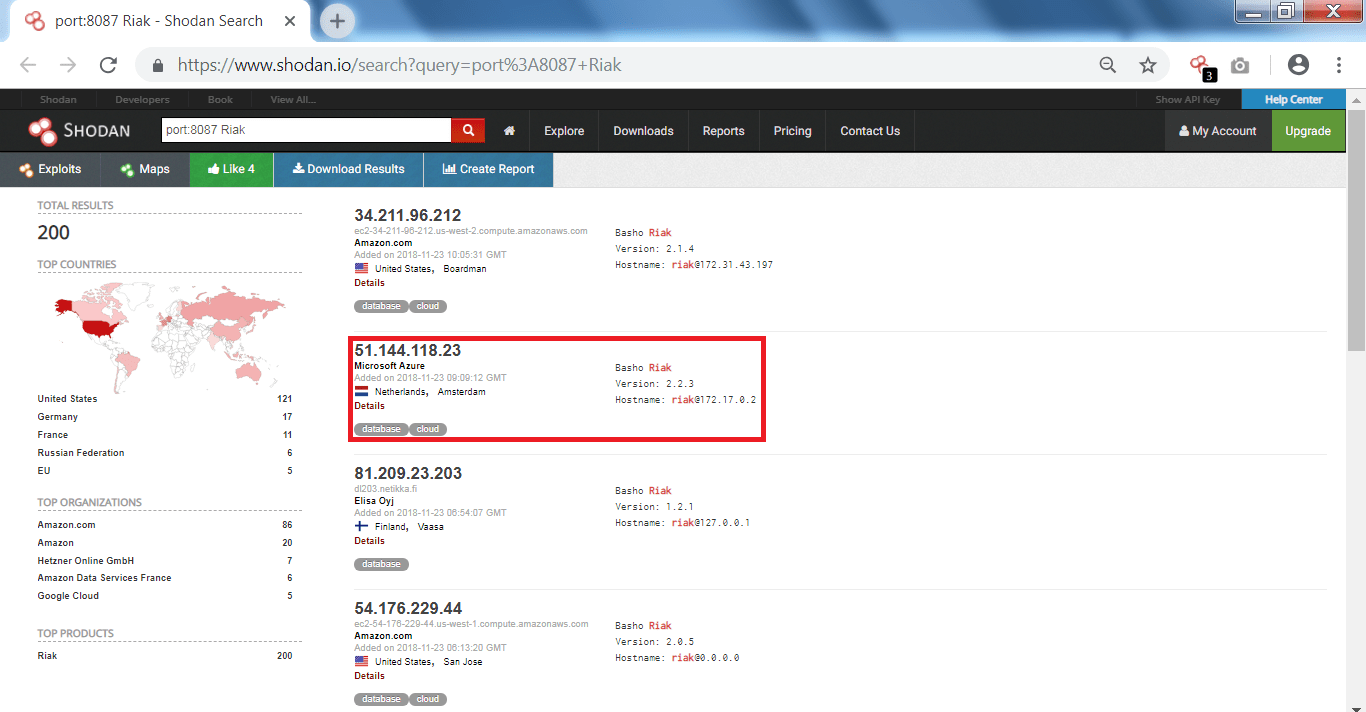The height and width of the screenshot is (712, 1366).
Task: Filter by France in Top Countries
Action: 53,435
